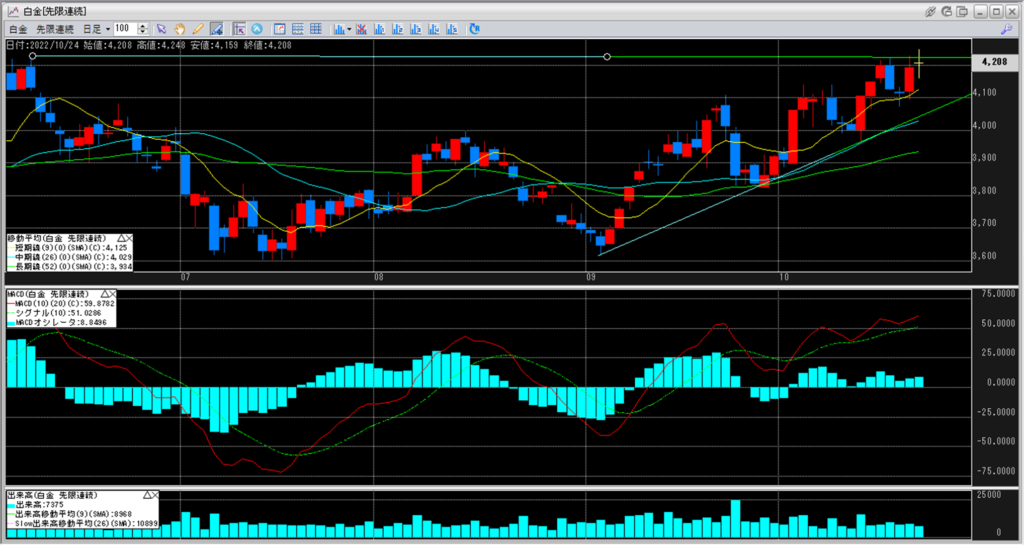Select chart template 5 icon
The width and height of the screenshot is (1024, 545).
click(x=452, y=29)
